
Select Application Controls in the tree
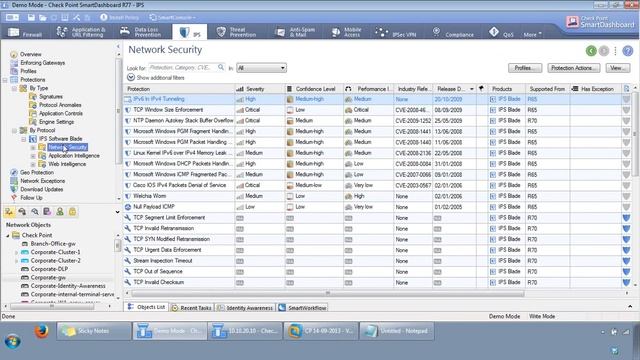coord(60,113)
